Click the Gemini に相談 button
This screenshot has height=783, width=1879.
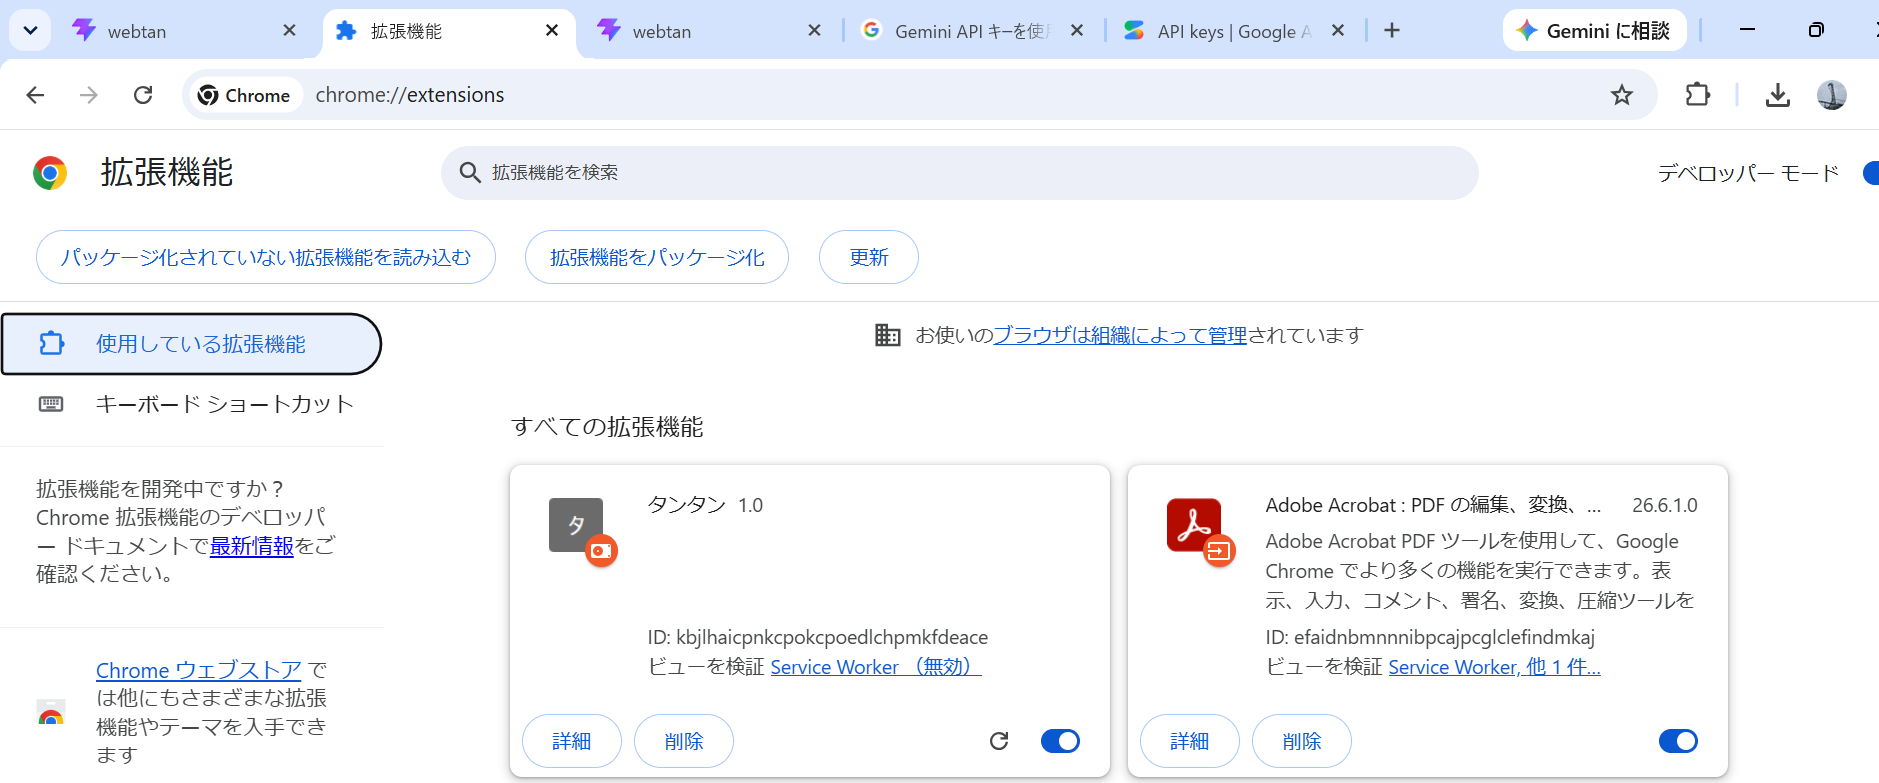point(1594,31)
